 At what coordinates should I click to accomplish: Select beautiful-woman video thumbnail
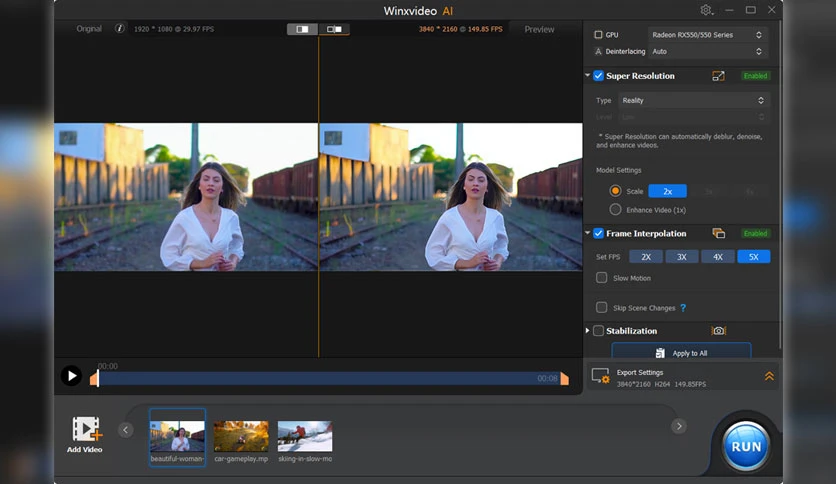[x=177, y=438]
